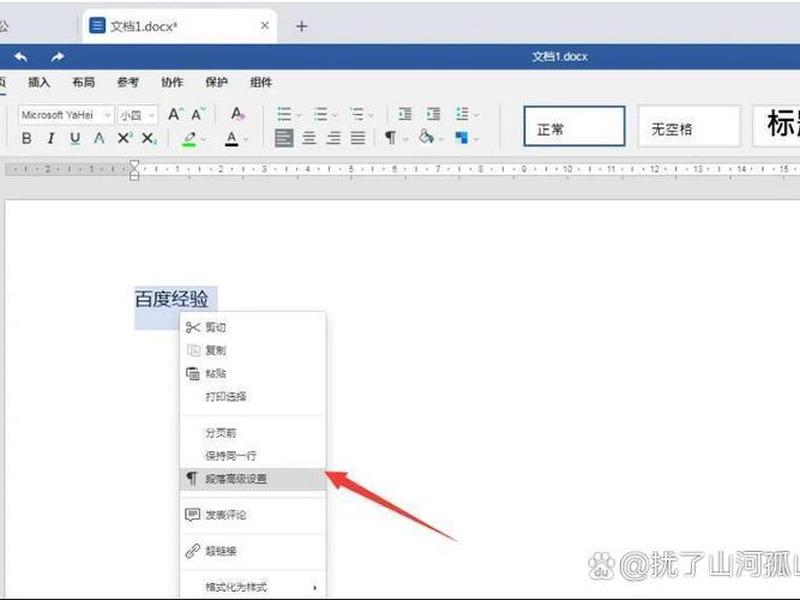Screen dimensions: 800x600
Task: Choose 剪切 in context menu
Action: coord(253,327)
